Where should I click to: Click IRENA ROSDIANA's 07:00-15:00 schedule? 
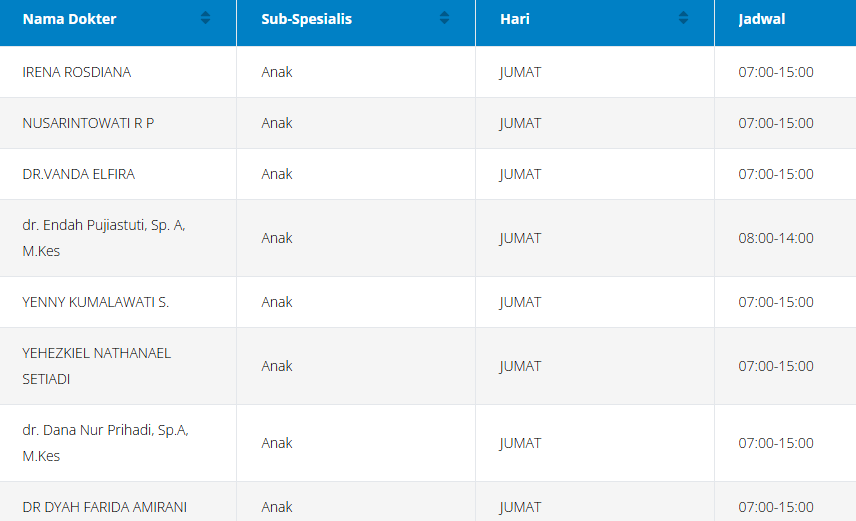(776, 72)
